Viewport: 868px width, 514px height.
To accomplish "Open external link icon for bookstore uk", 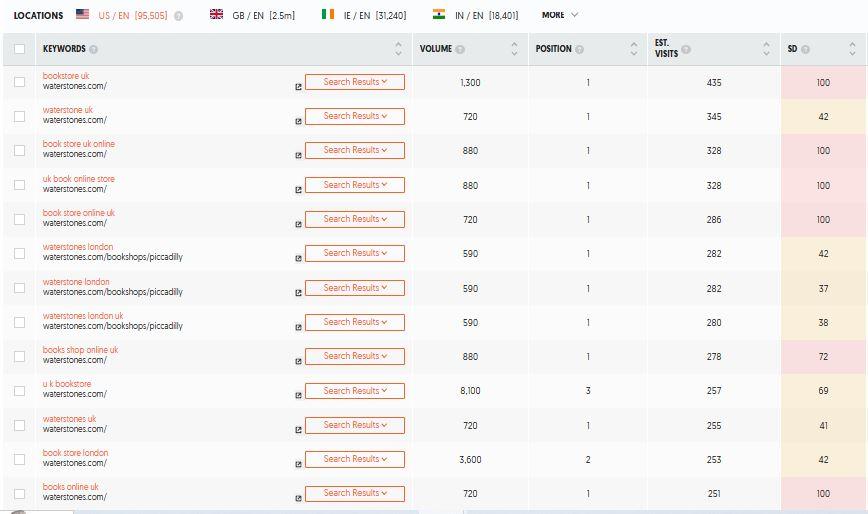I will pyautogui.click(x=298, y=87).
